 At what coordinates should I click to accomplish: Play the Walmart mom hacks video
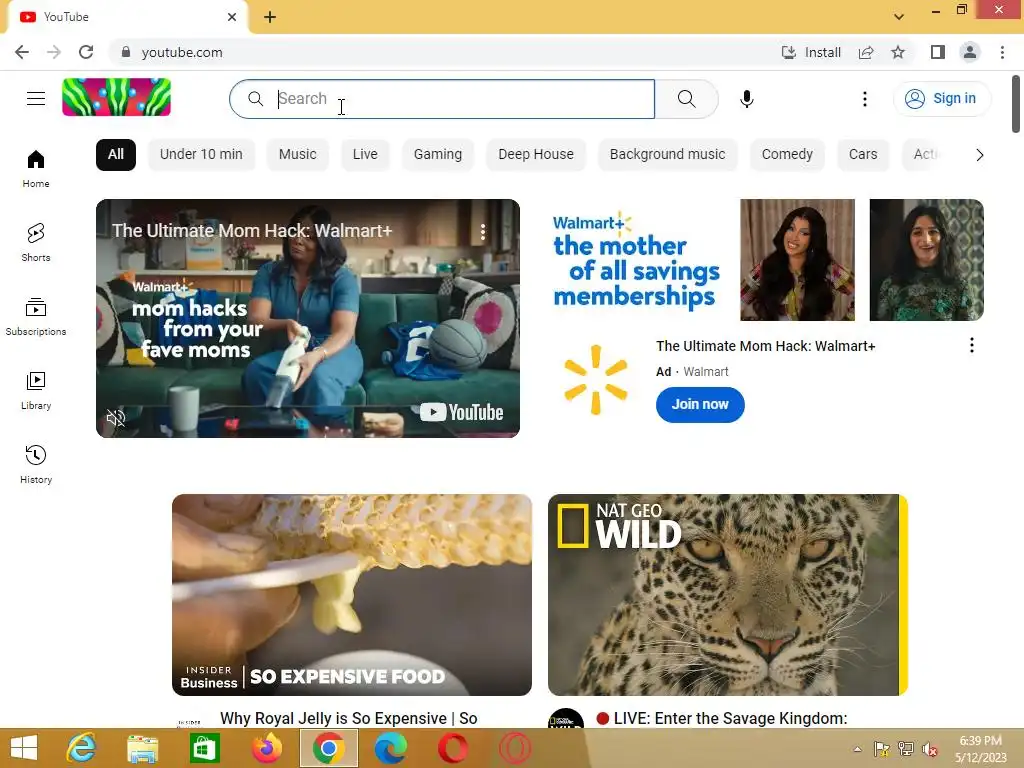[x=308, y=319]
